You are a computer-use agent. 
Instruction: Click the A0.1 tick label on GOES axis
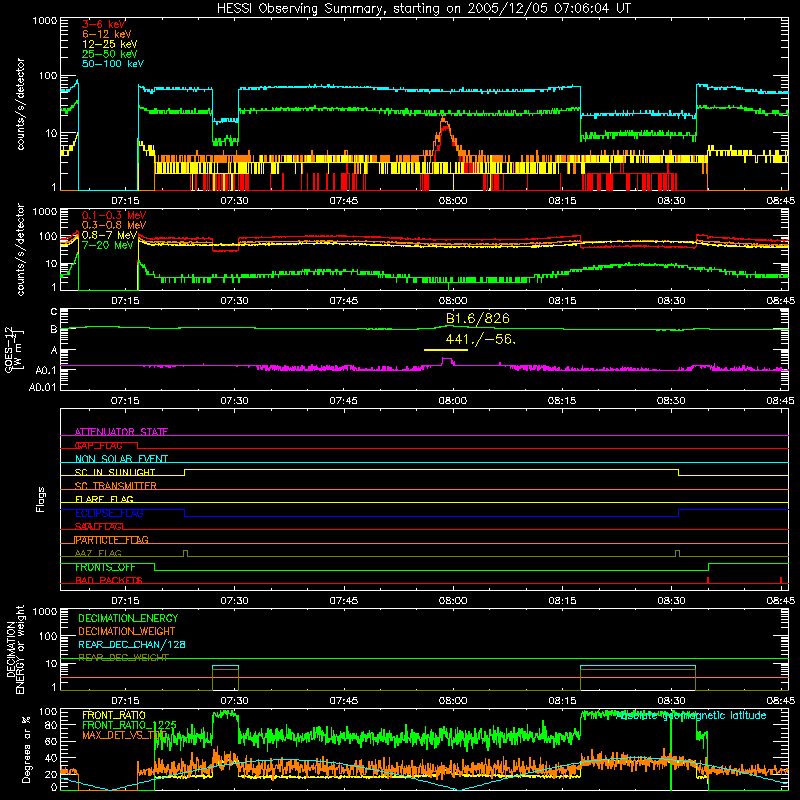point(46,370)
